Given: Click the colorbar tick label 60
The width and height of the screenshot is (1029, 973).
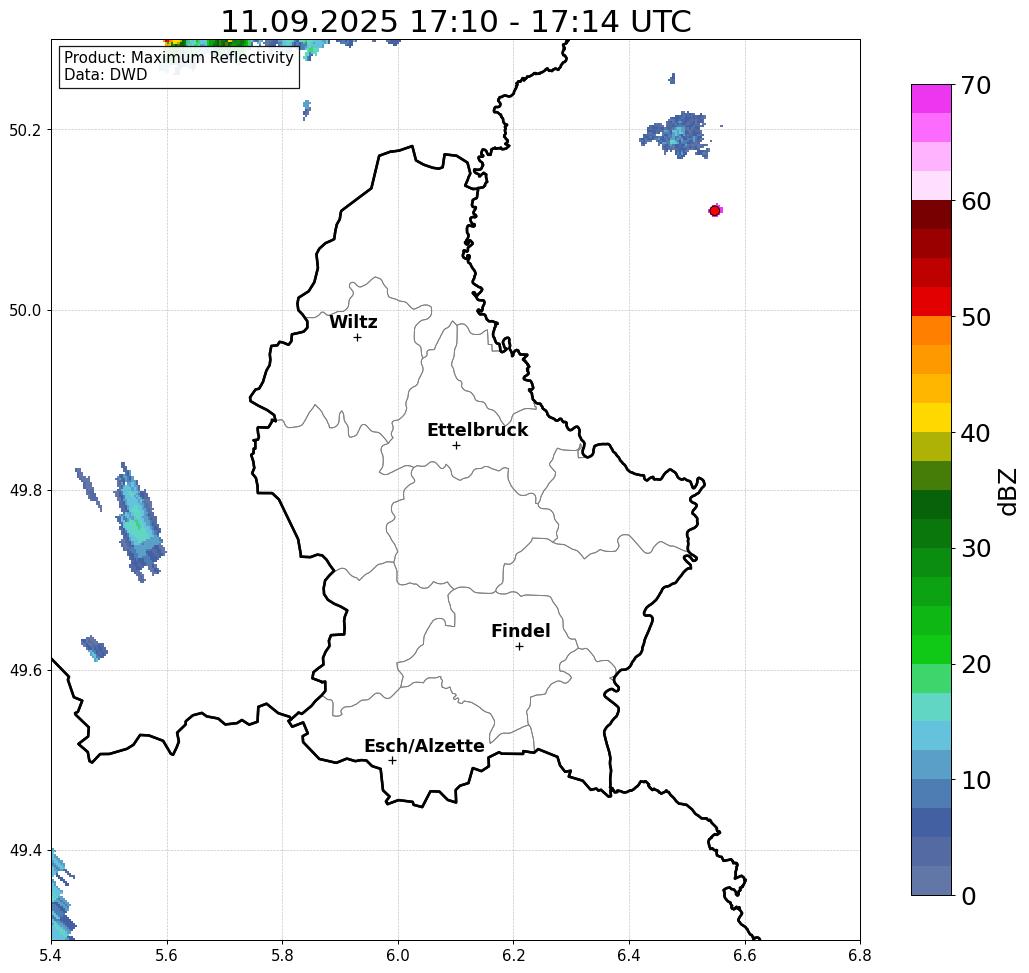Looking at the screenshot, I should tap(976, 201).
